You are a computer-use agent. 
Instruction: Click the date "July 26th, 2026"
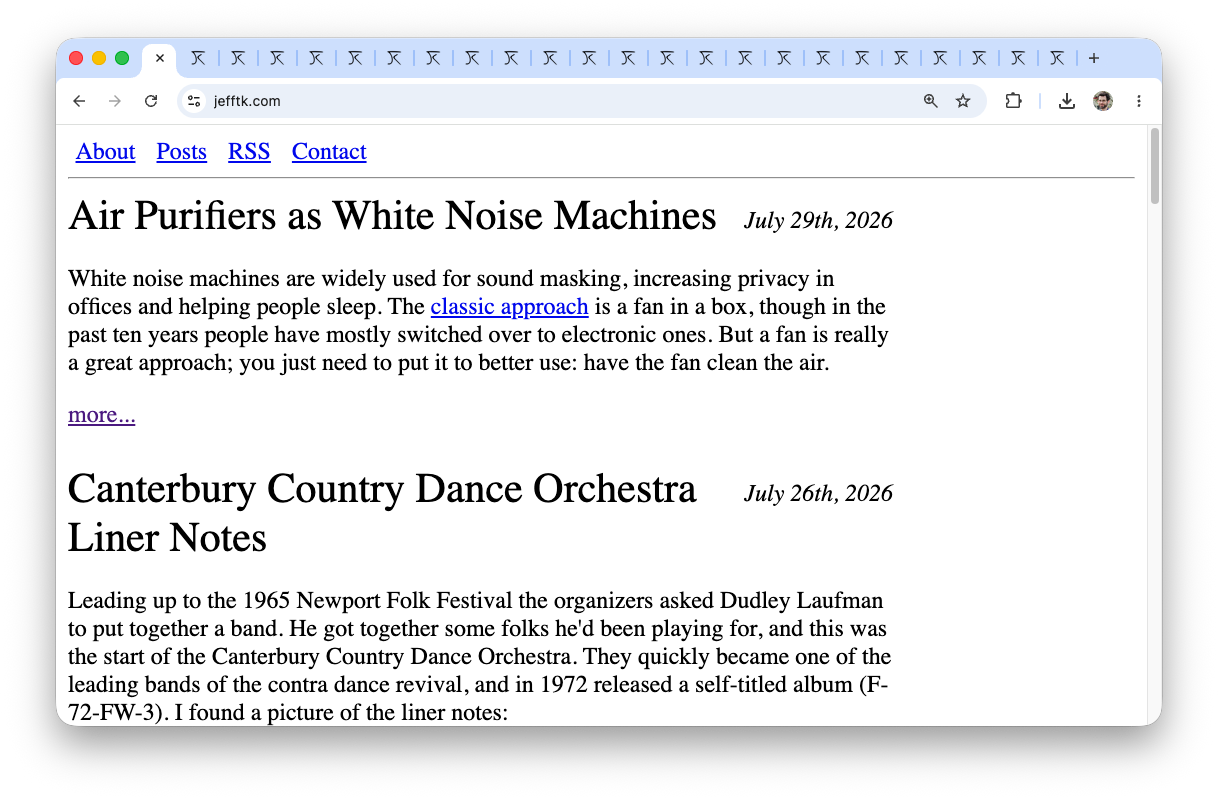click(x=818, y=494)
